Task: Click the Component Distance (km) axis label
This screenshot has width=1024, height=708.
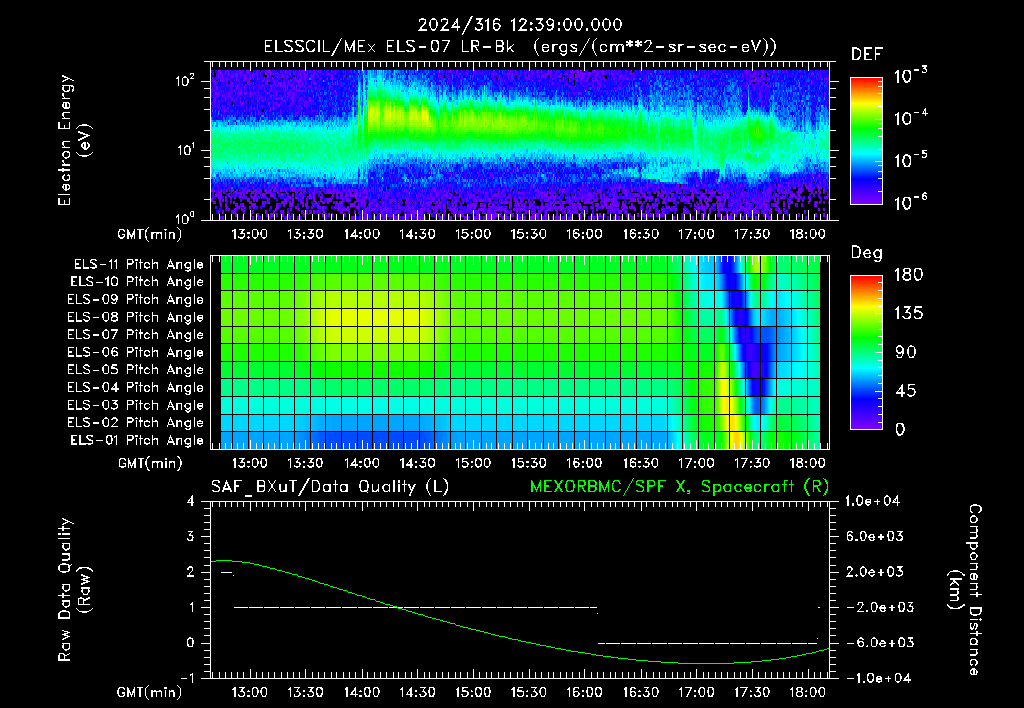Action: tap(964, 590)
